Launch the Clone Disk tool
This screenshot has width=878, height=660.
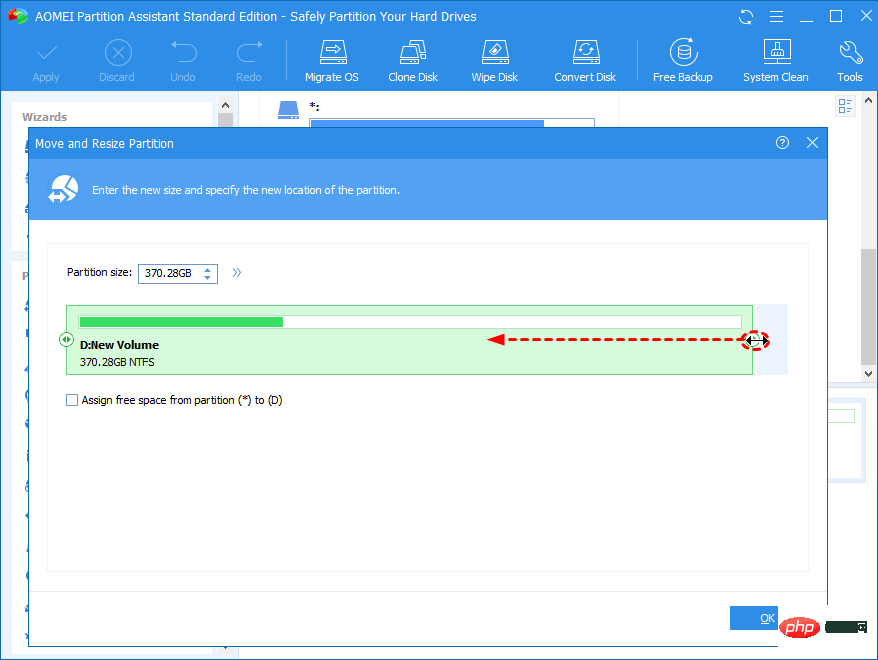[413, 61]
